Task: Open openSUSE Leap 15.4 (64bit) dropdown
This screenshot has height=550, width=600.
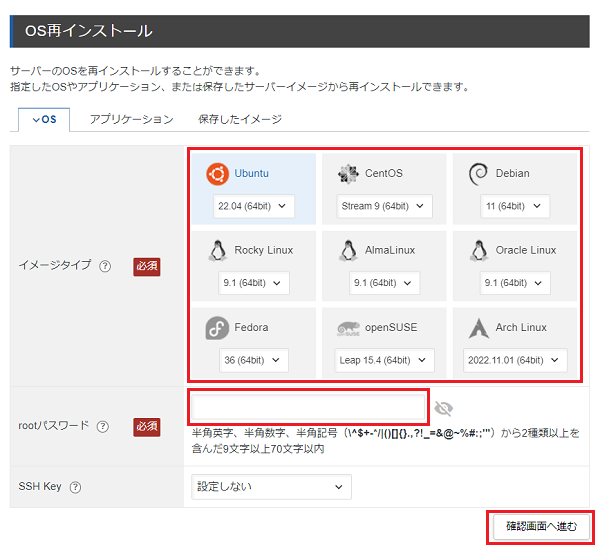Action: (385, 361)
